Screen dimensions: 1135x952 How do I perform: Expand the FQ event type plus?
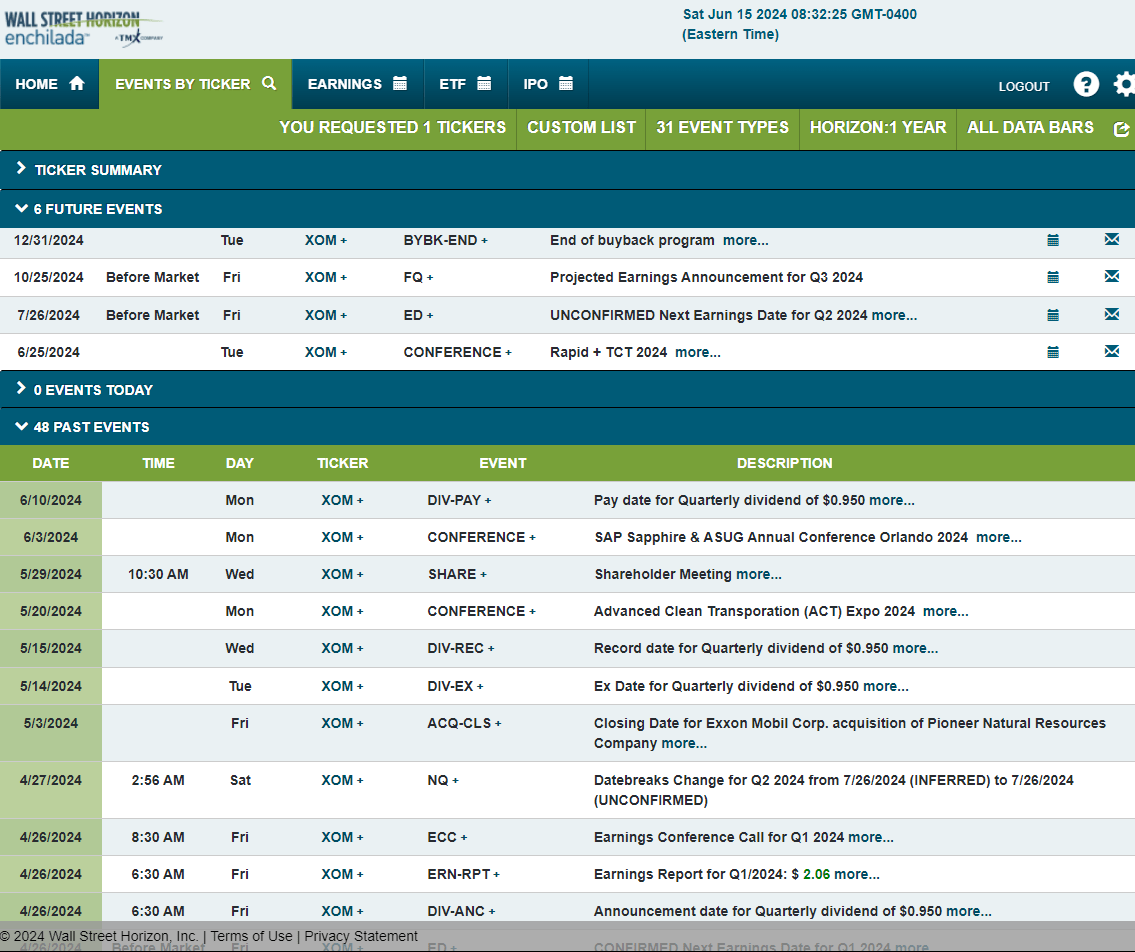point(430,277)
